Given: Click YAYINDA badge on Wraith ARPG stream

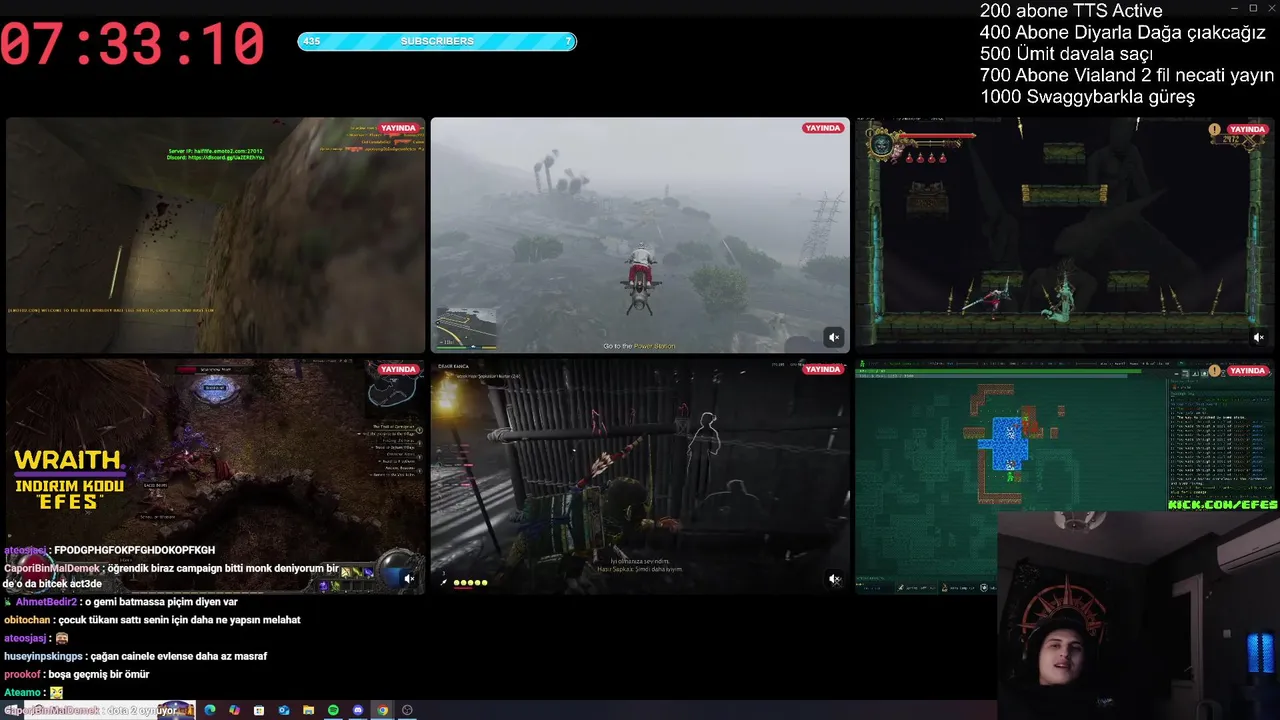Looking at the screenshot, I should (398, 369).
